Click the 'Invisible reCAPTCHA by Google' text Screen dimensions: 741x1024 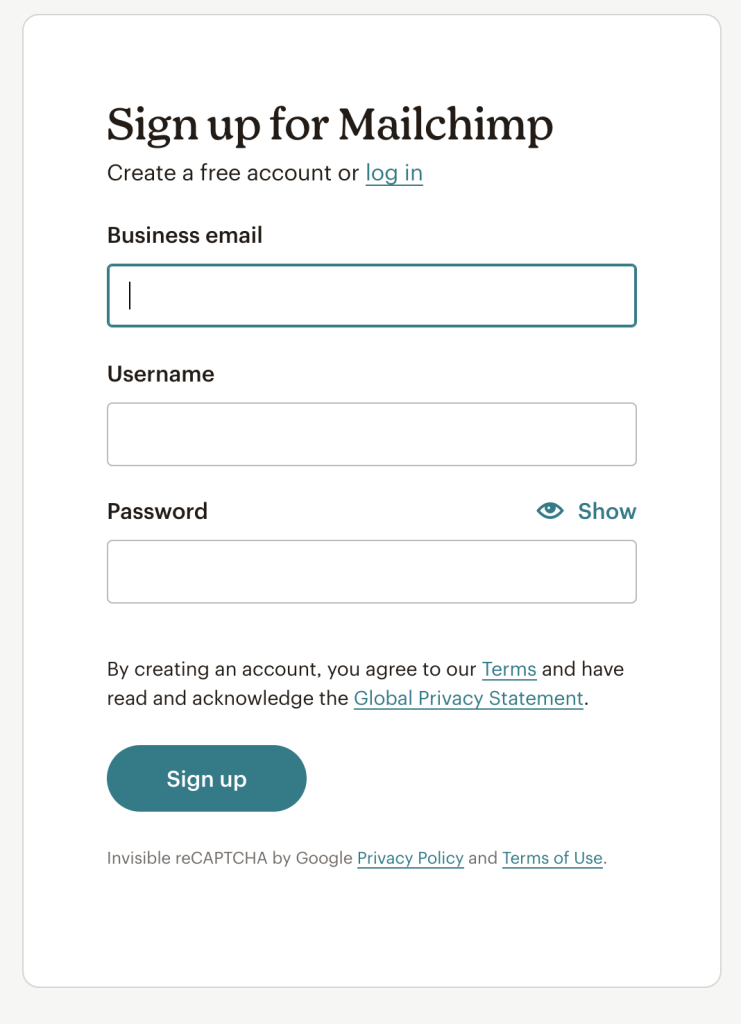click(x=230, y=858)
